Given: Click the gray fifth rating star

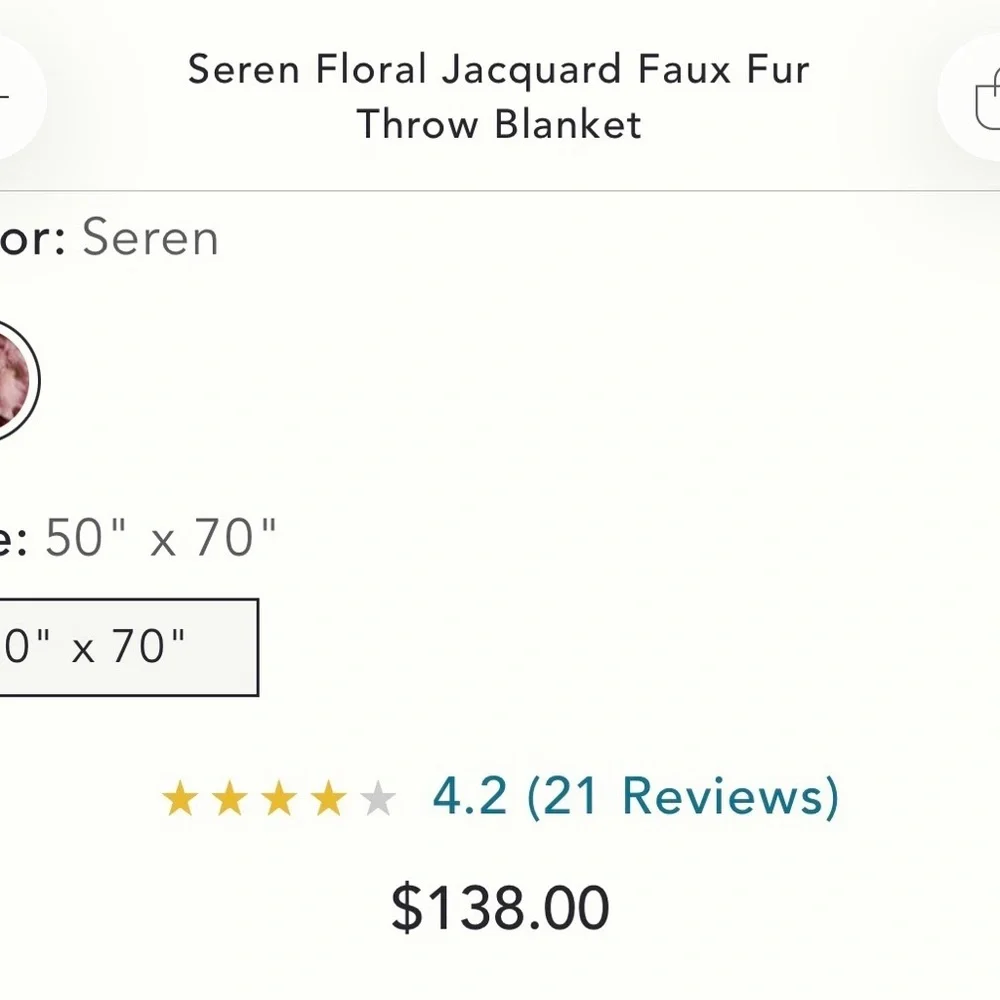Looking at the screenshot, I should (377, 797).
